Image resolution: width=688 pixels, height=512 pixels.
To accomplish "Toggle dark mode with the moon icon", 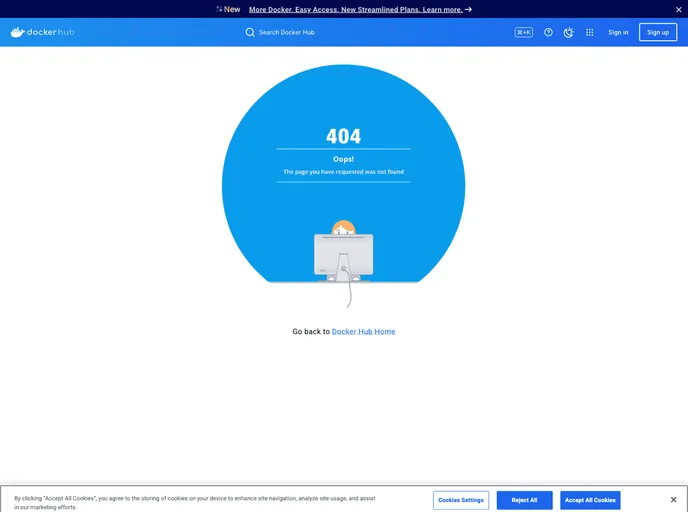I will pyautogui.click(x=568, y=32).
